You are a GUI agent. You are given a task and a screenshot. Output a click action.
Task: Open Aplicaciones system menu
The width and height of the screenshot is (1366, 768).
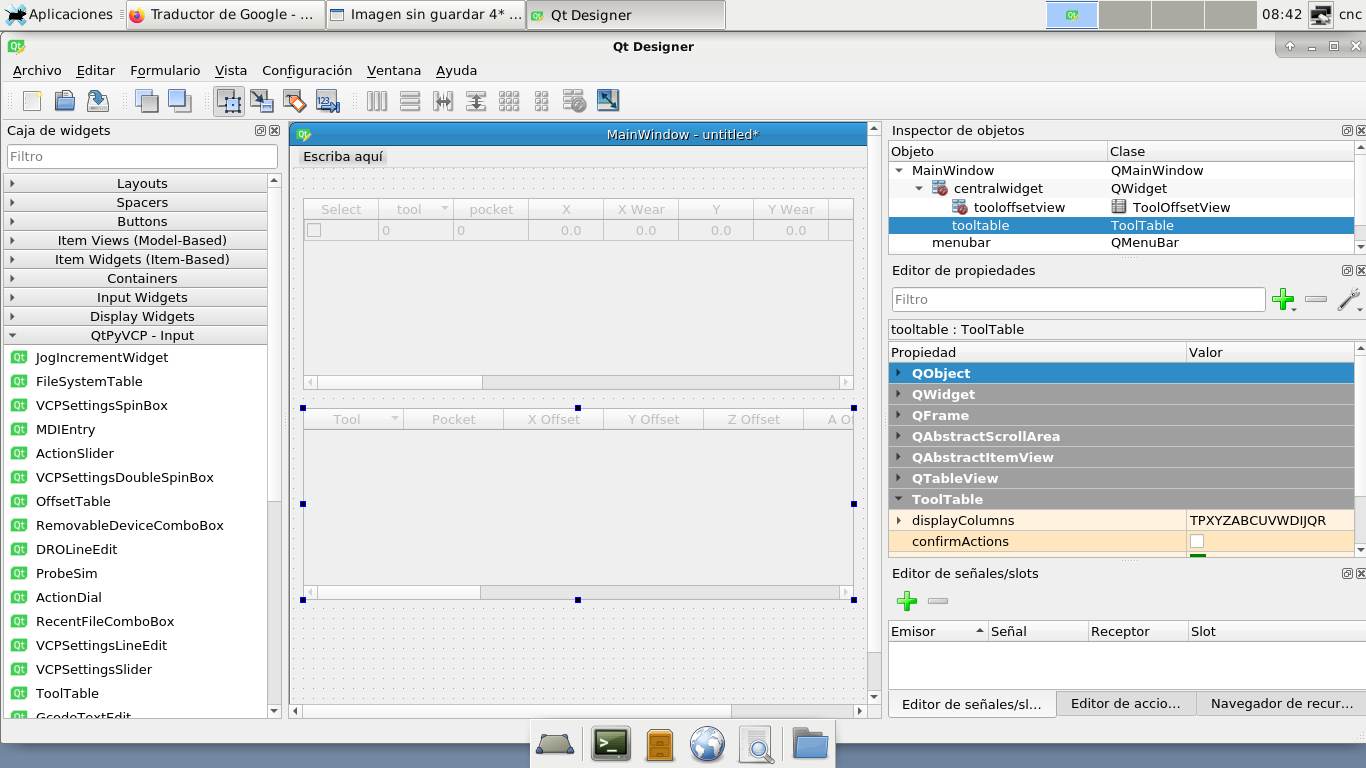60,14
